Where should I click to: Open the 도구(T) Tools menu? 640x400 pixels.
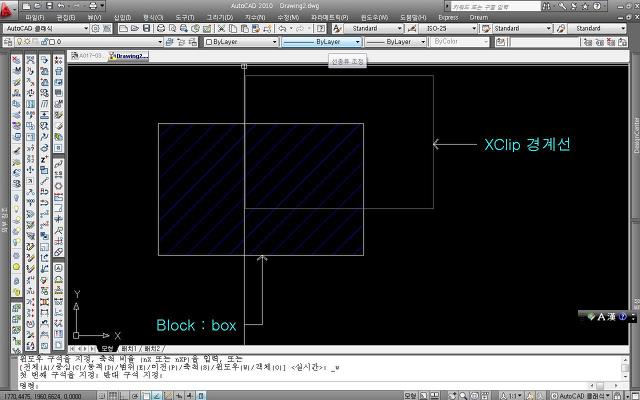184,17
